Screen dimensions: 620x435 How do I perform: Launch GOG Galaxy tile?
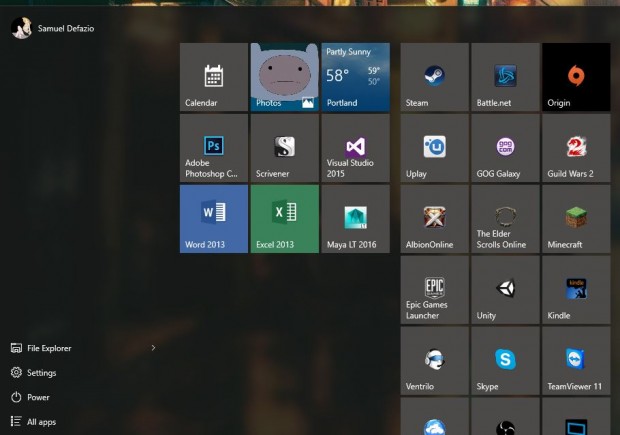coord(505,148)
